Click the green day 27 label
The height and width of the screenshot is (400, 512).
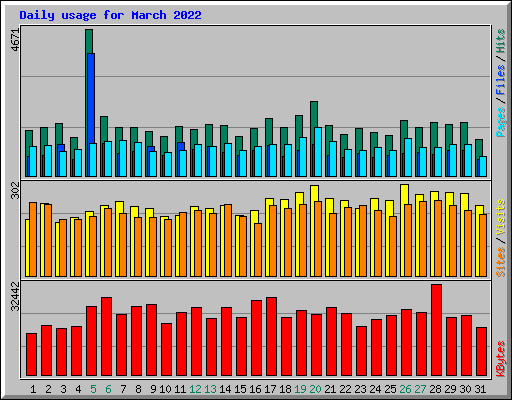point(420,389)
